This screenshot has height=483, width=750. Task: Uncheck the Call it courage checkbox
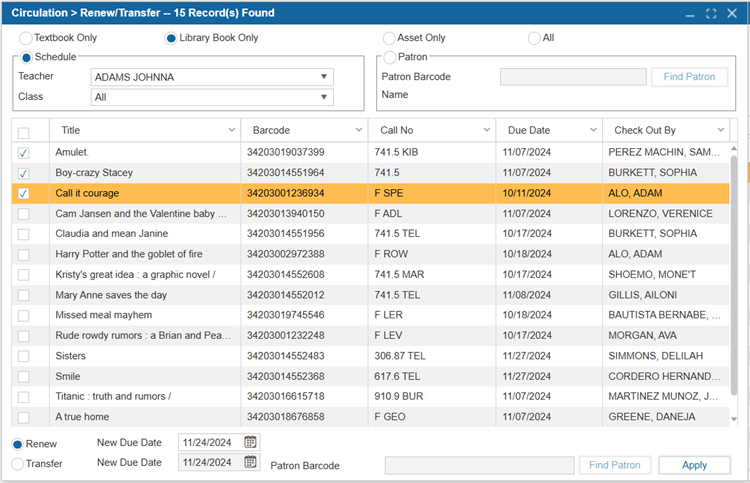(x=23, y=194)
